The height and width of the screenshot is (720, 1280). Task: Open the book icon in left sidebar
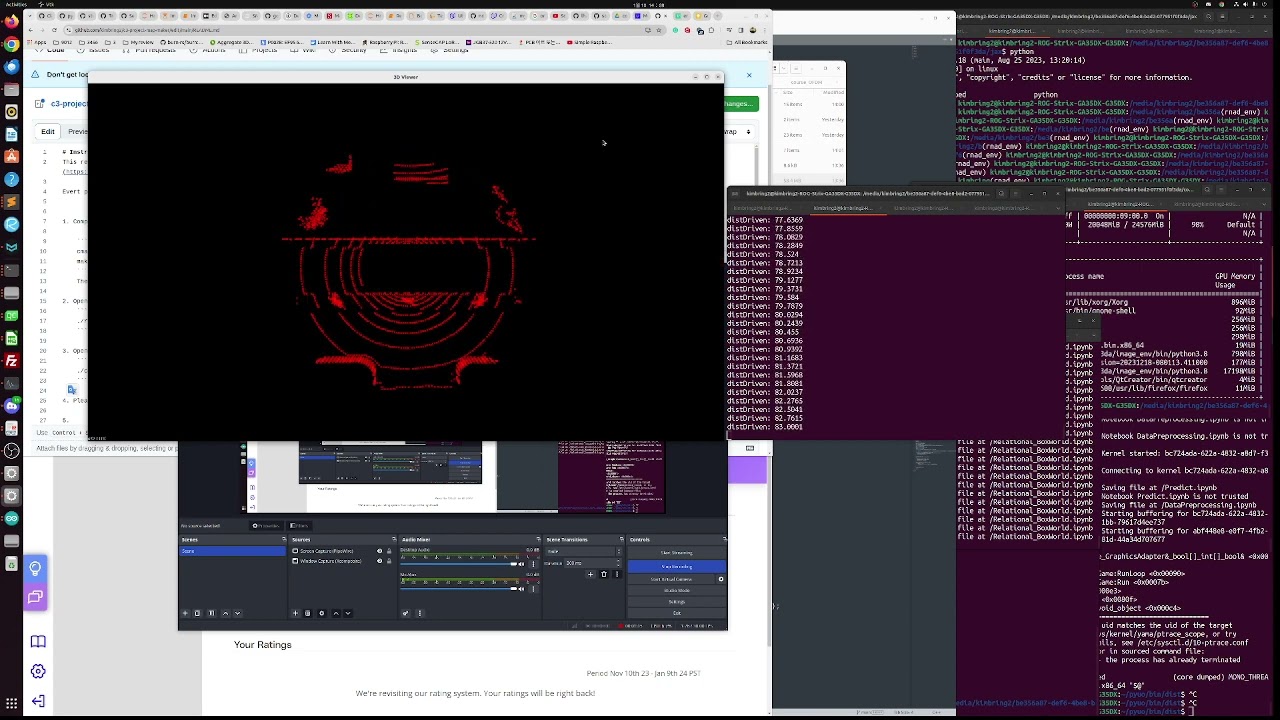click(38, 641)
